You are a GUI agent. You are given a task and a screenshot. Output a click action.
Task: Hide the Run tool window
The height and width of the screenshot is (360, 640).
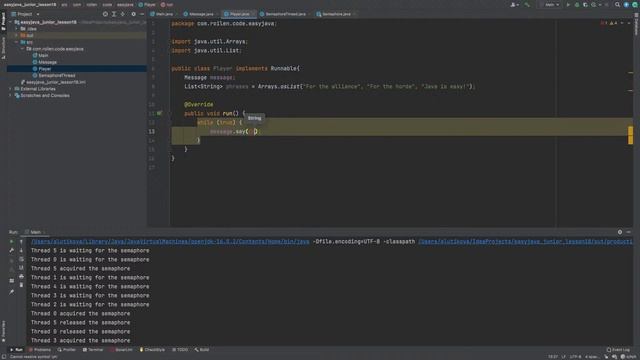click(x=629, y=232)
